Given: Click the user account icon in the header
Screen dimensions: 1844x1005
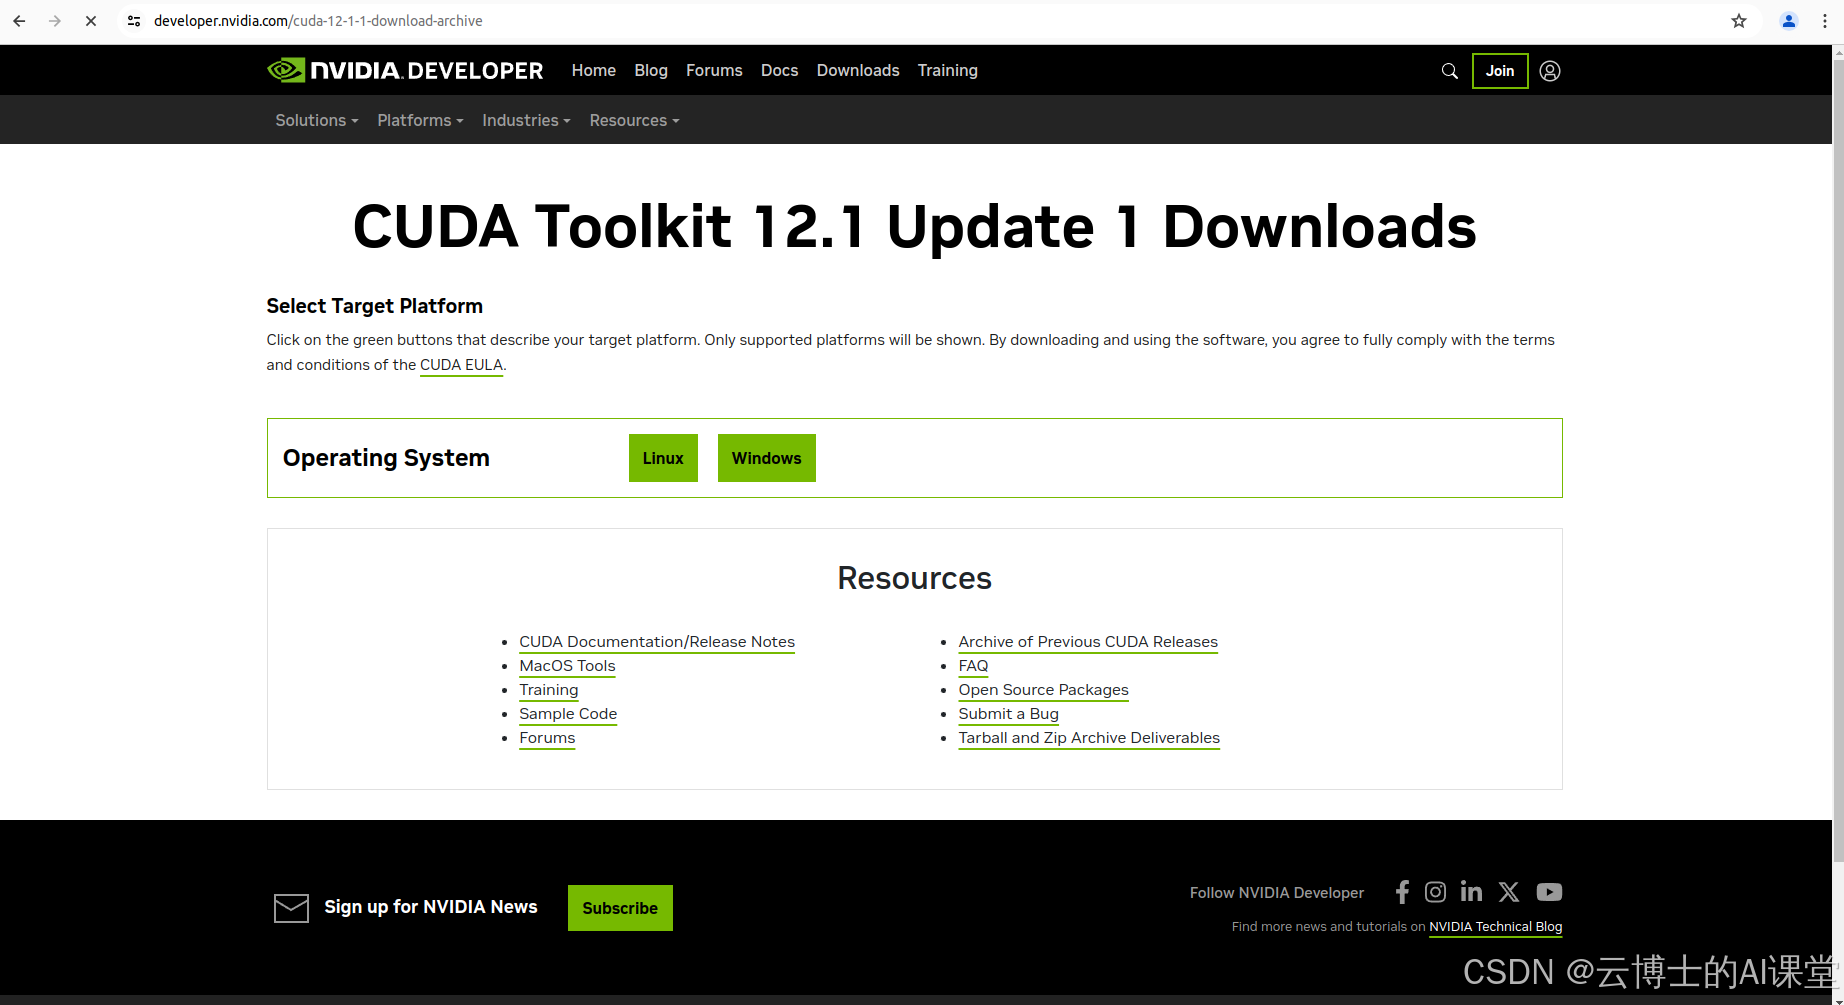Looking at the screenshot, I should click(1550, 71).
